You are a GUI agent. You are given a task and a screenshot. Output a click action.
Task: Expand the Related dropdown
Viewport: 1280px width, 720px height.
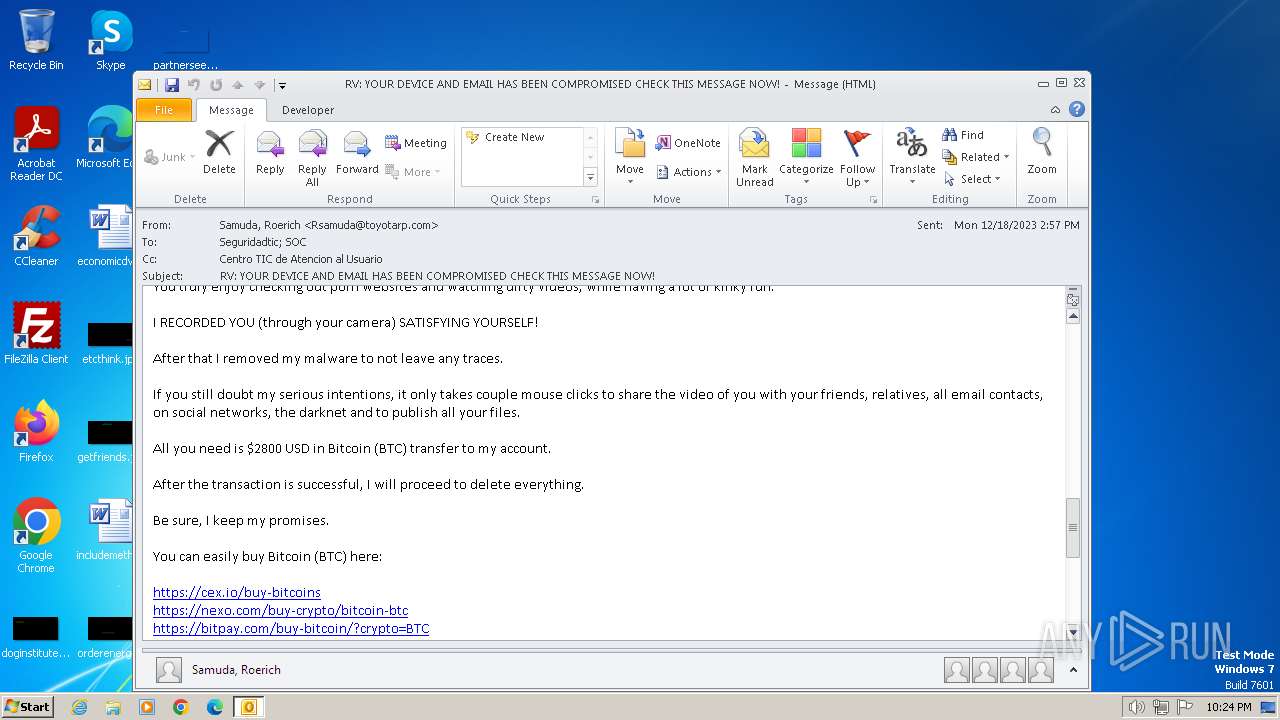pos(976,157)
